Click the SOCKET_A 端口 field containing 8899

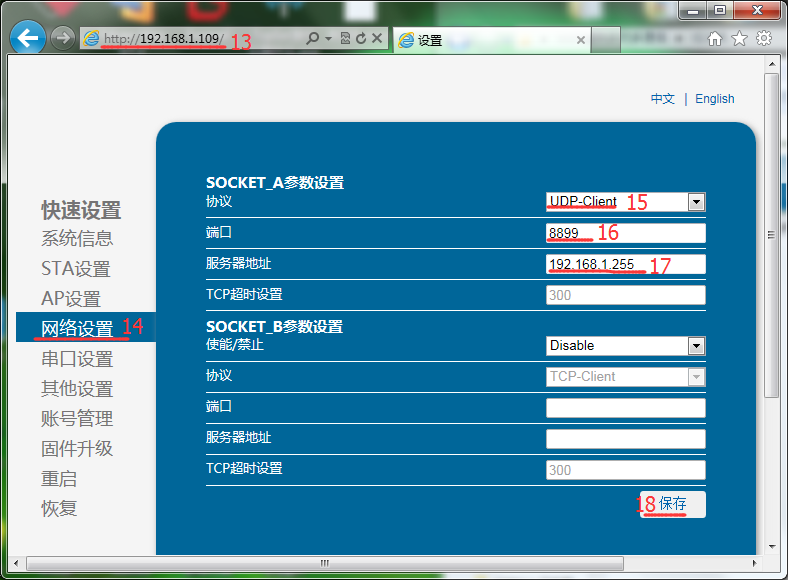tap(625, 233)
